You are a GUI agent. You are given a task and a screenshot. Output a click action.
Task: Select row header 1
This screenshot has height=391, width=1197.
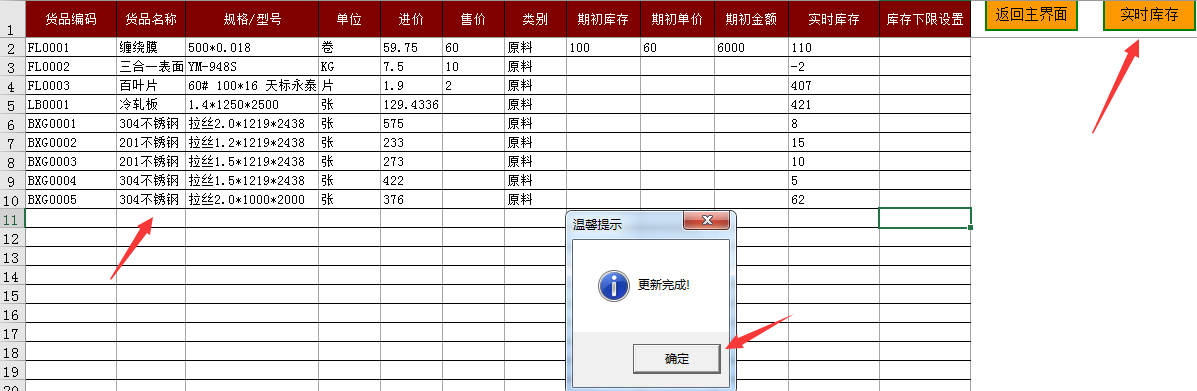[12, 19]
